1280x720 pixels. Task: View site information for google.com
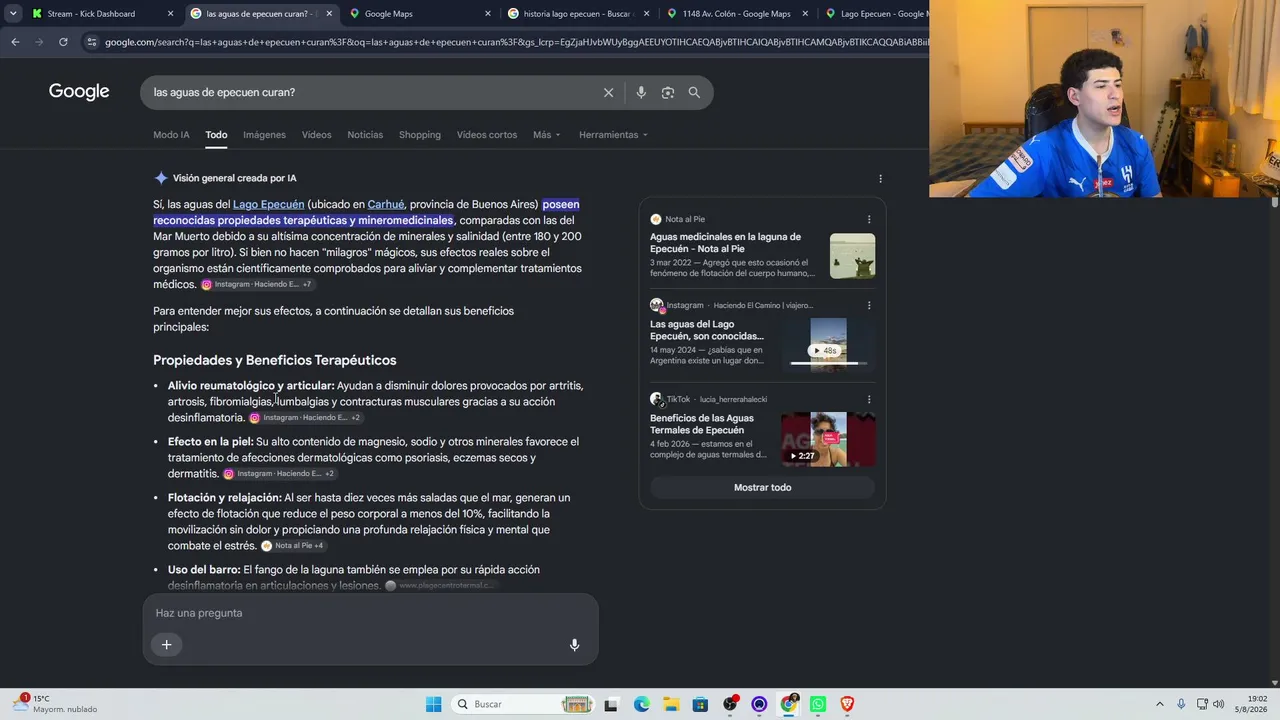pos(92,42)
